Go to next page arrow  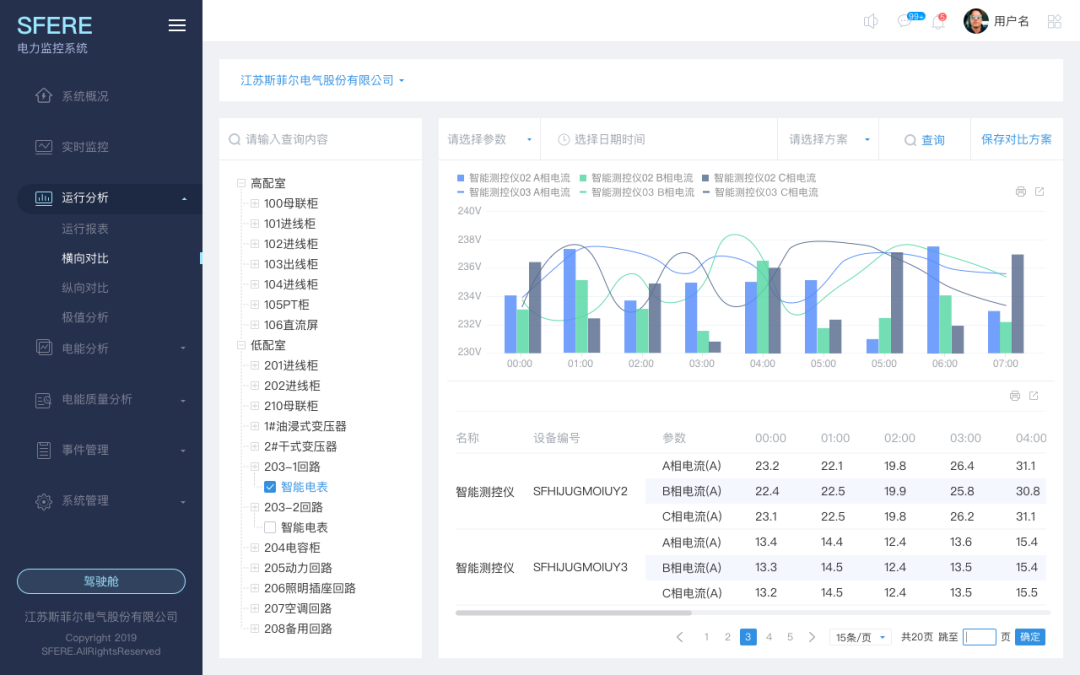coord(811,637)
